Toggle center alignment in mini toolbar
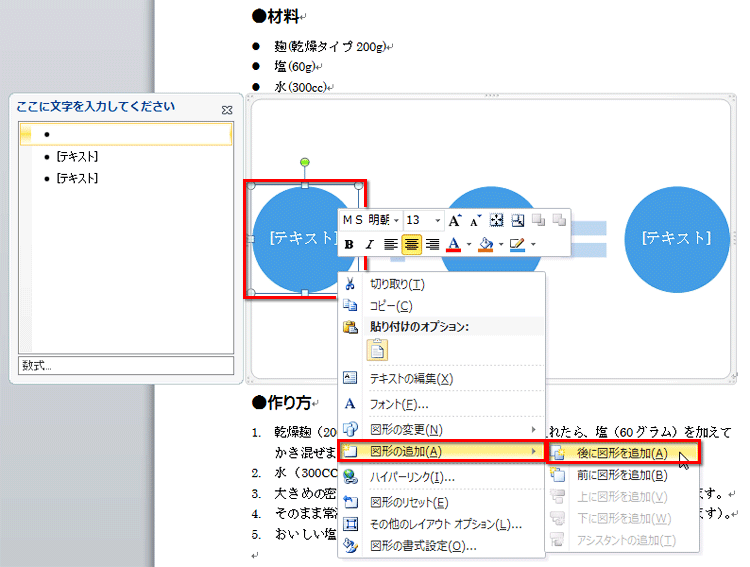The image size is (750, 567). click(411, 245)
